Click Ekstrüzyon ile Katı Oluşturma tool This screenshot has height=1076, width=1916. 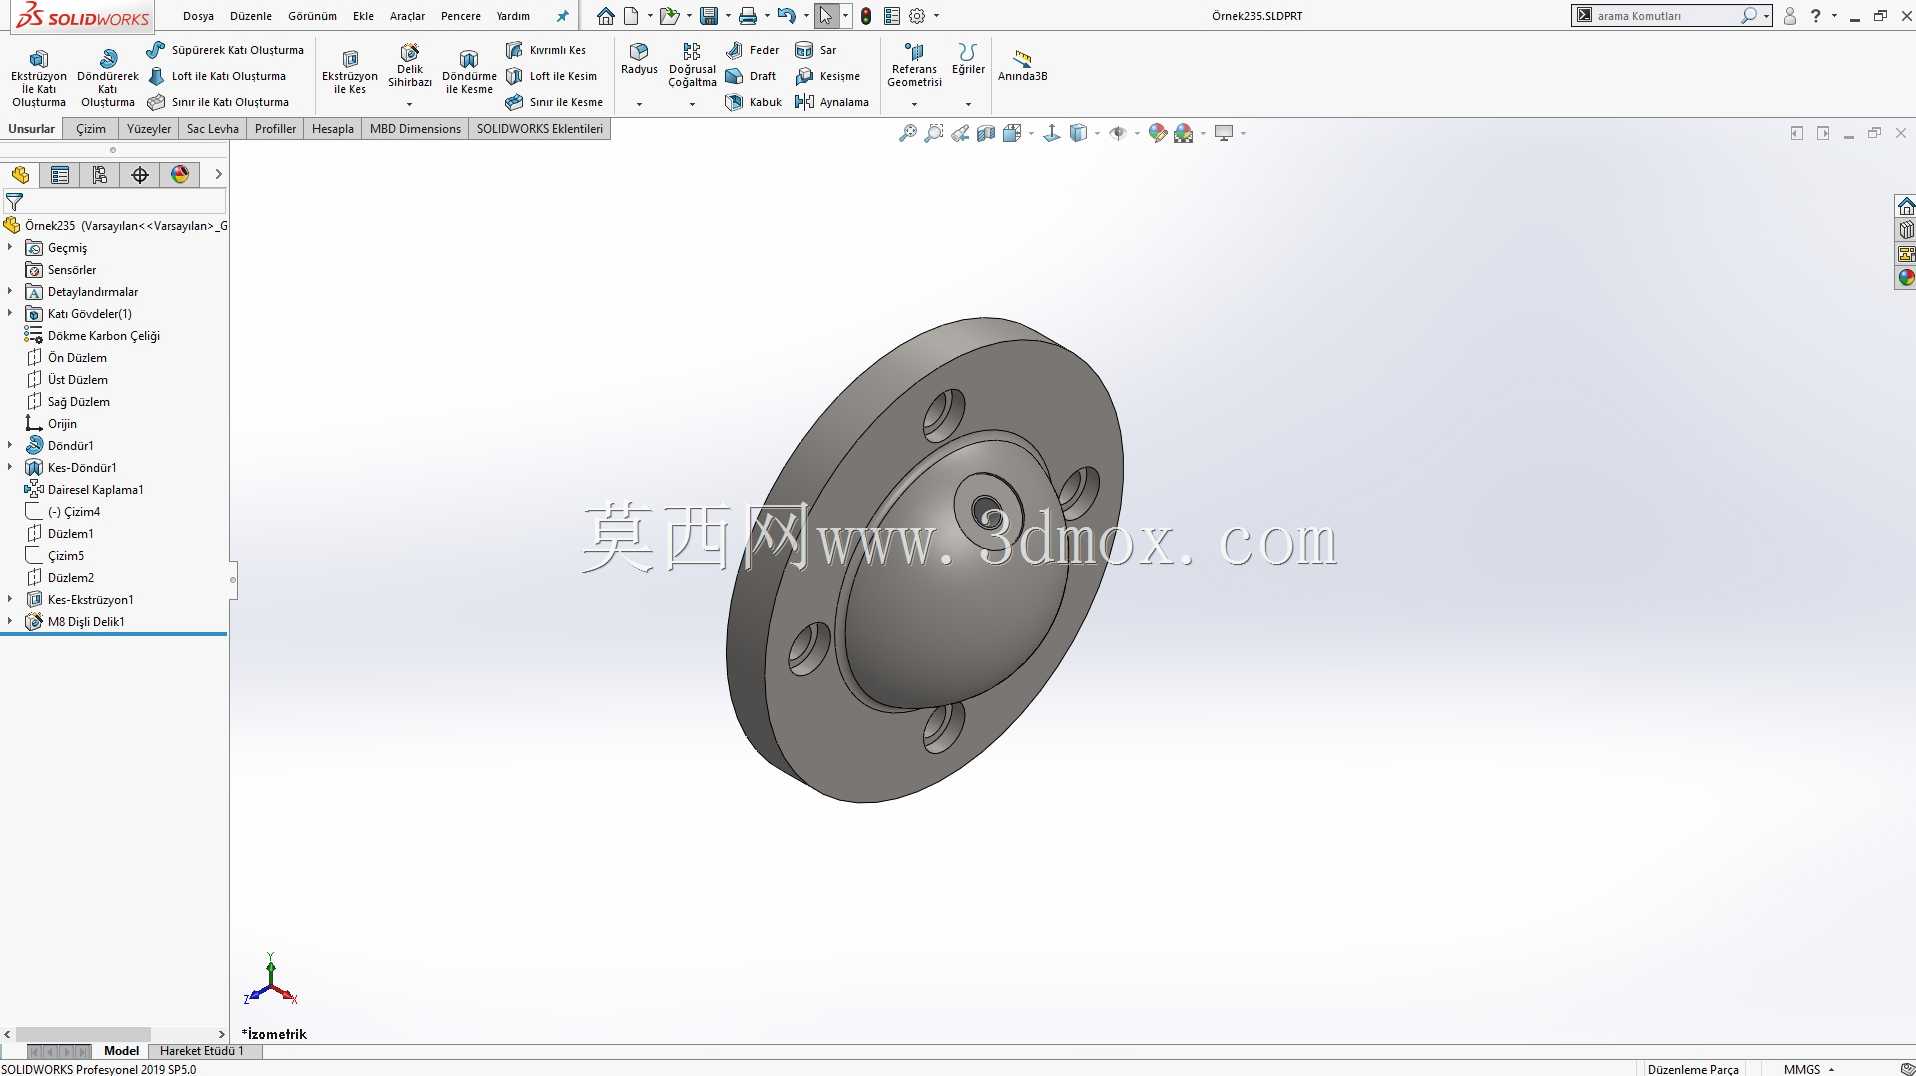click(39, 78)
